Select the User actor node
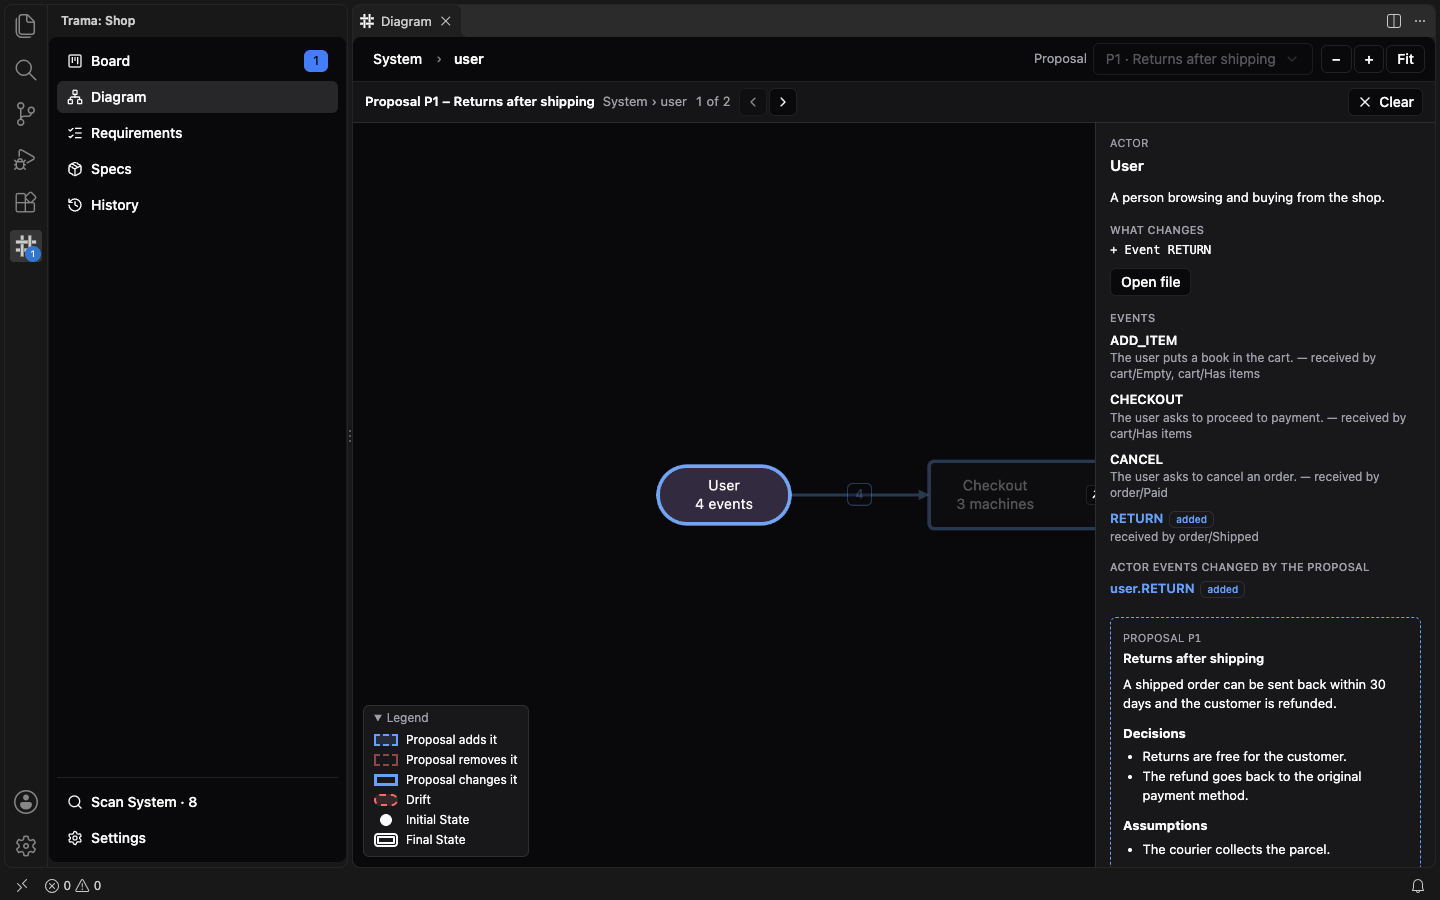This screenshot has height=900, width=1440. [x=724, y=495]
